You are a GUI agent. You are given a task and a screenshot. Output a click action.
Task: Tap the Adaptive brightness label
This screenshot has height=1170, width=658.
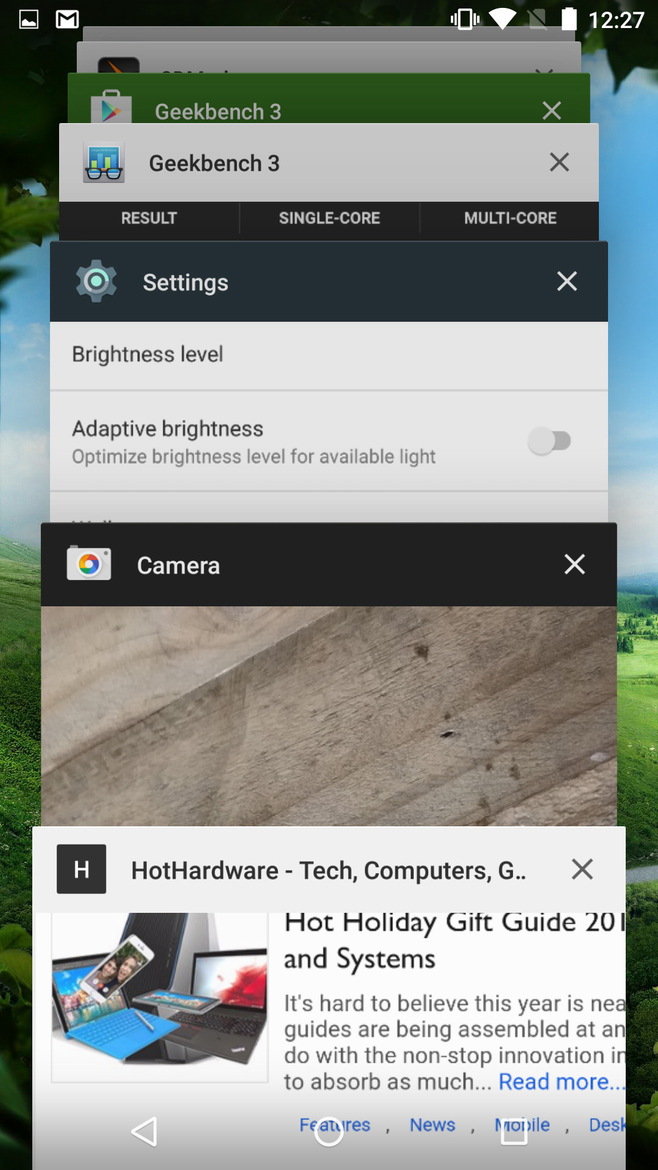pyautogui.click(x=168, y=429)
